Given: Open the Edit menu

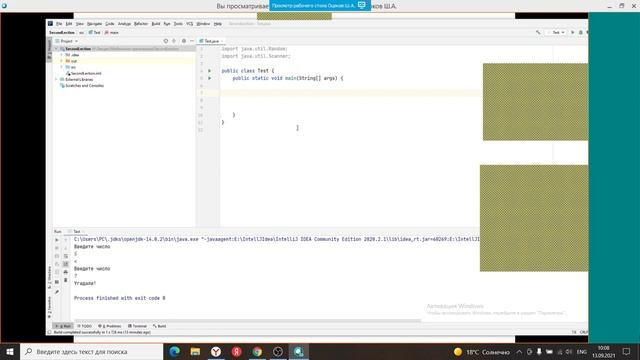Looking at the screenshot, I should click(69, 24).
